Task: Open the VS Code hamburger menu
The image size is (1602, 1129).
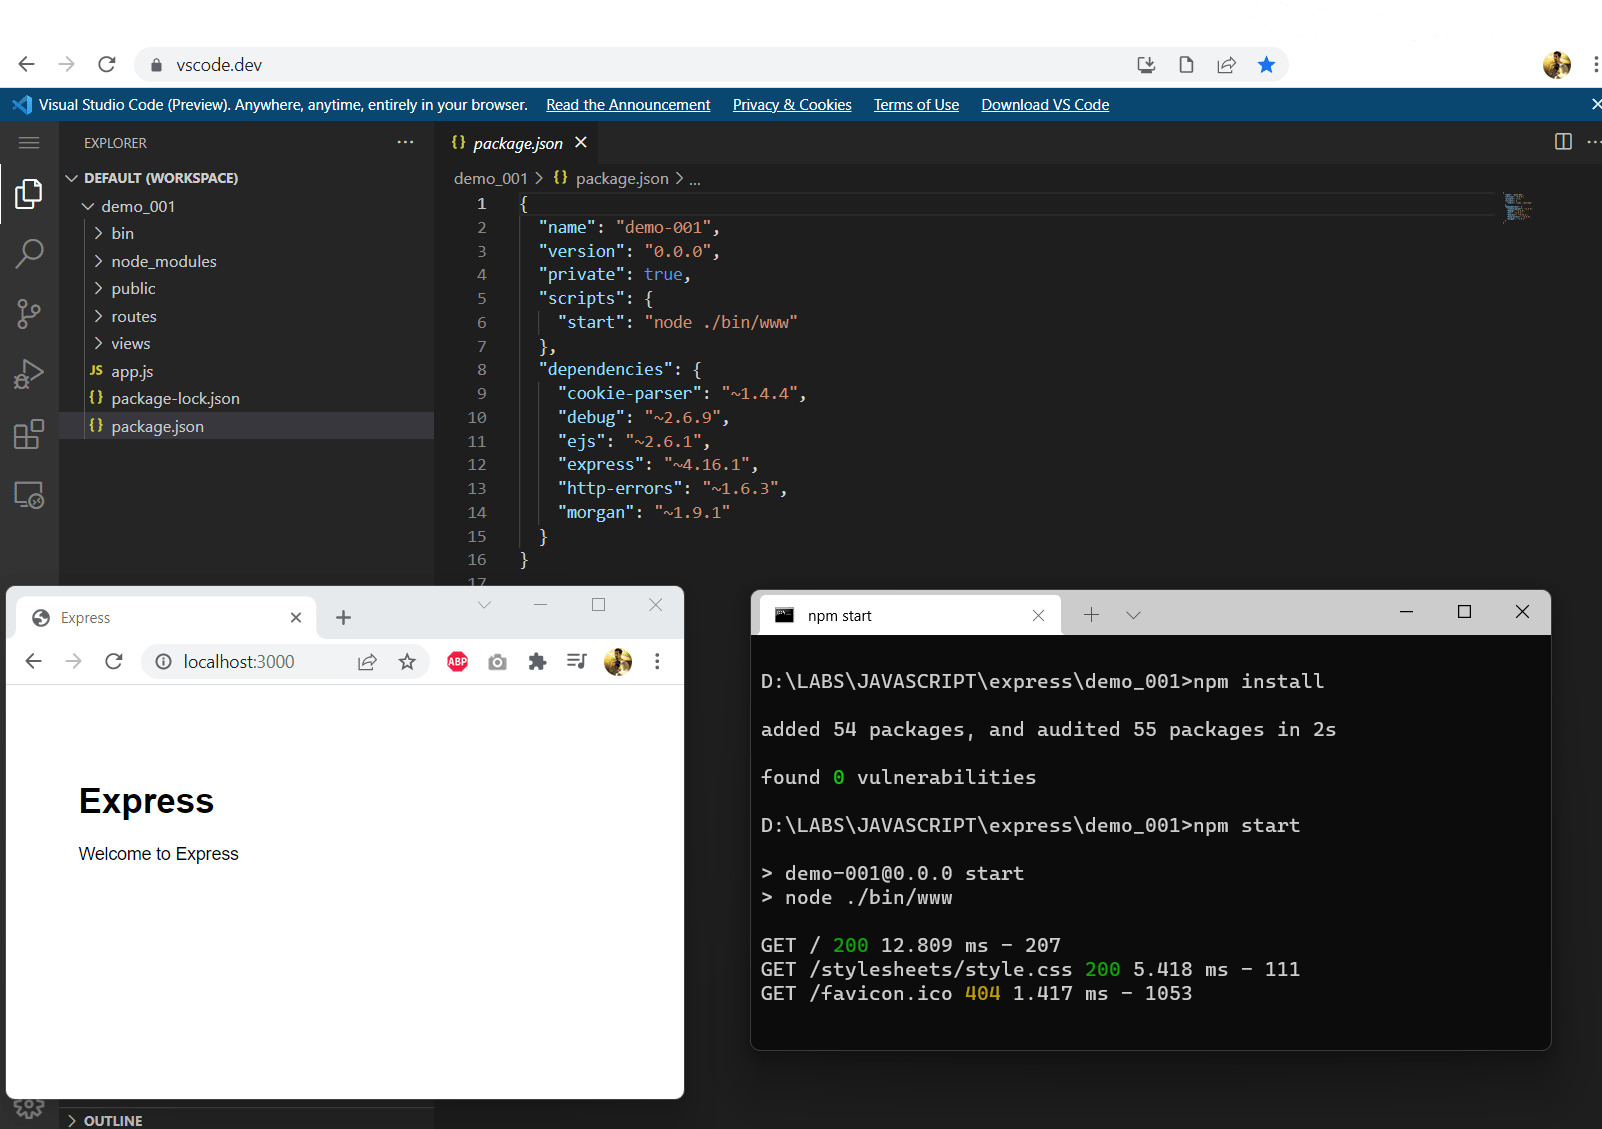Action: click(29, 143)
